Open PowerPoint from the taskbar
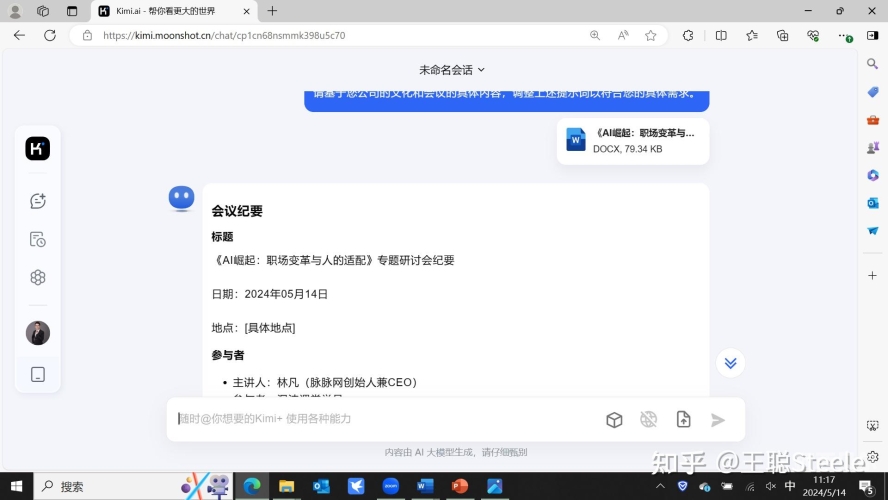 (460, 486)
